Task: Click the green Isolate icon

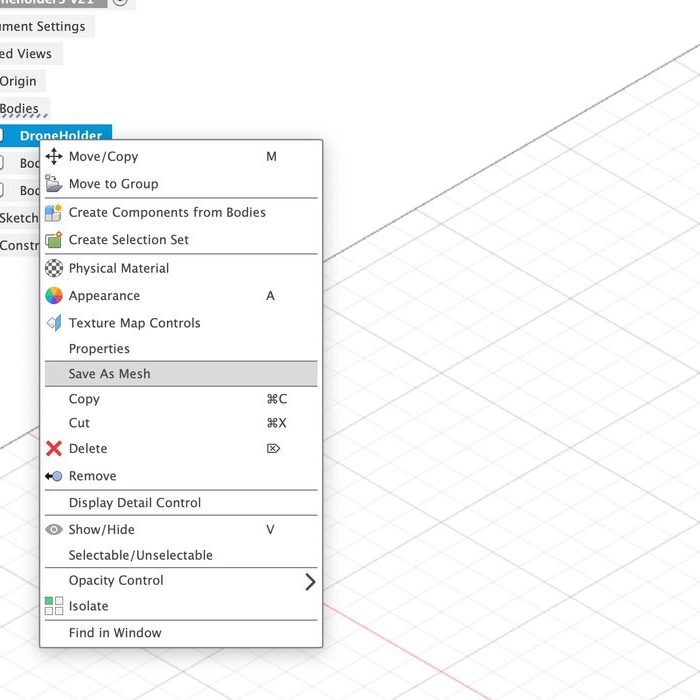Action: click(x=54, y=606)
